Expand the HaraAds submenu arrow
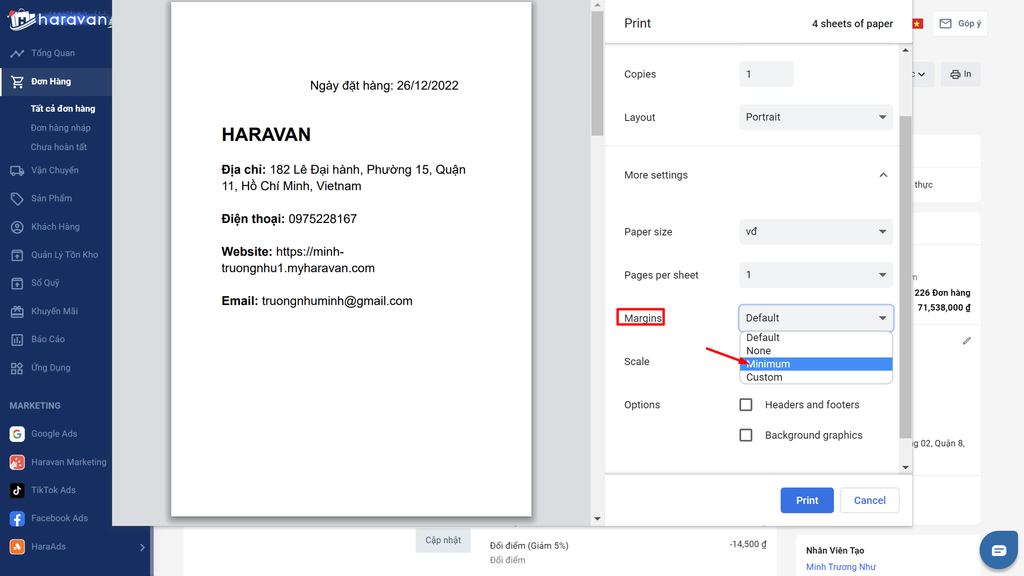 point(142,547)
